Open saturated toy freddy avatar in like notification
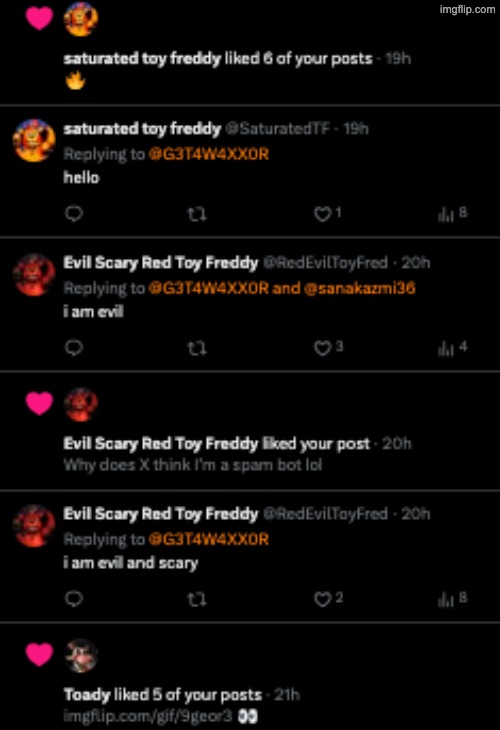 point(81,19)
